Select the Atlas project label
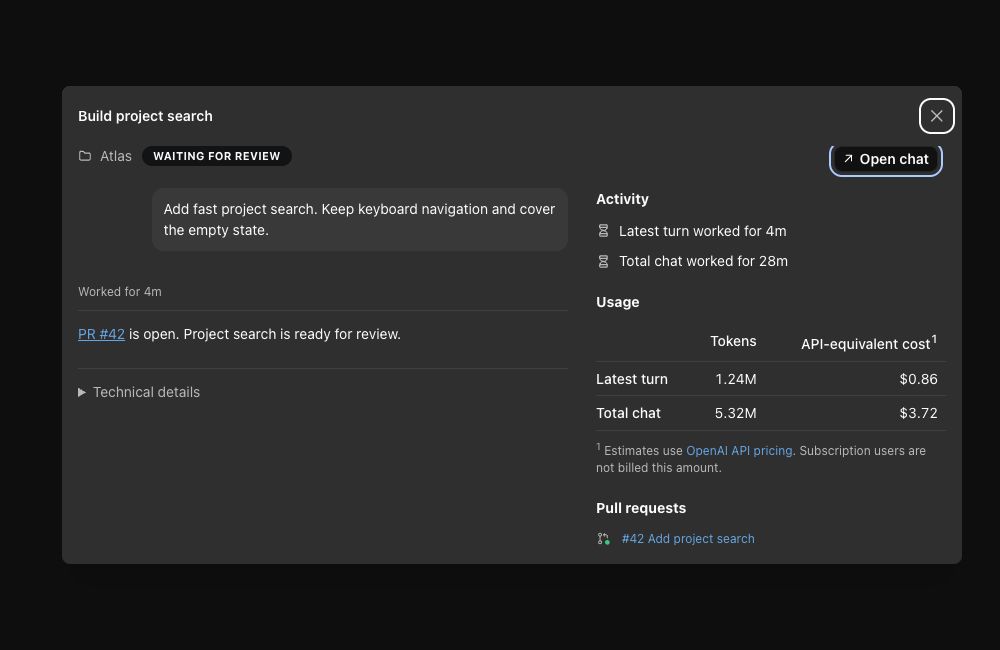The width and height of the screenshot is (1000, 650). pyautogui.click(x=115, y=156)
